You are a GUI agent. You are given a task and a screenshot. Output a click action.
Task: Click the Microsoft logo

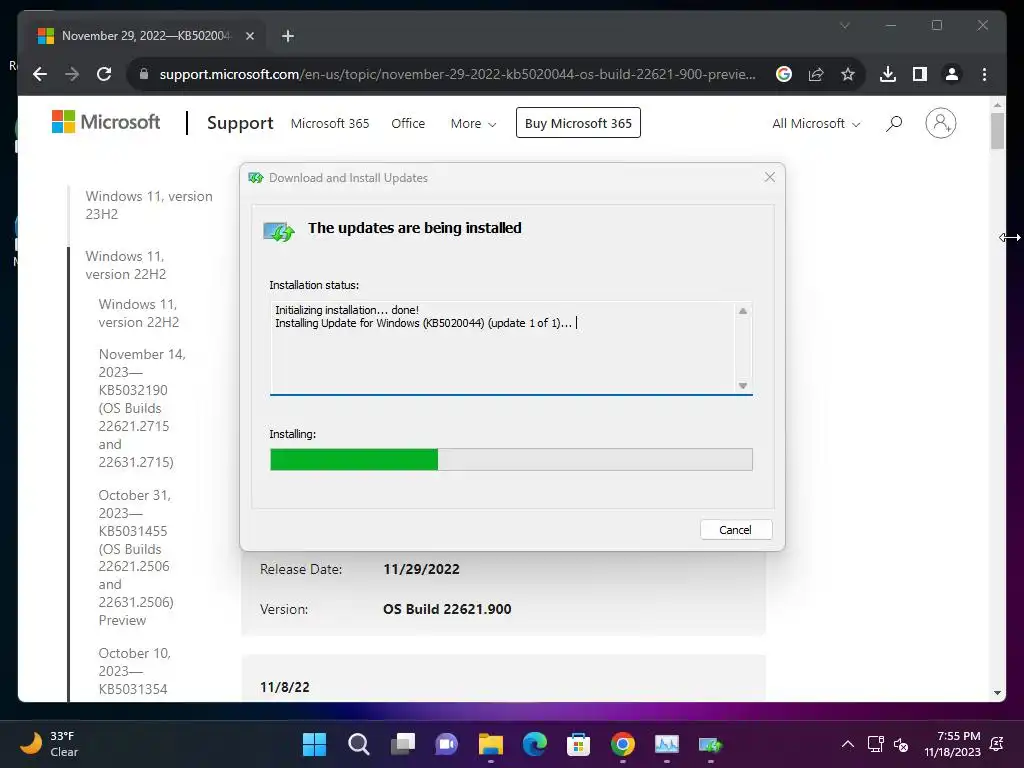(x=106, y=122)
